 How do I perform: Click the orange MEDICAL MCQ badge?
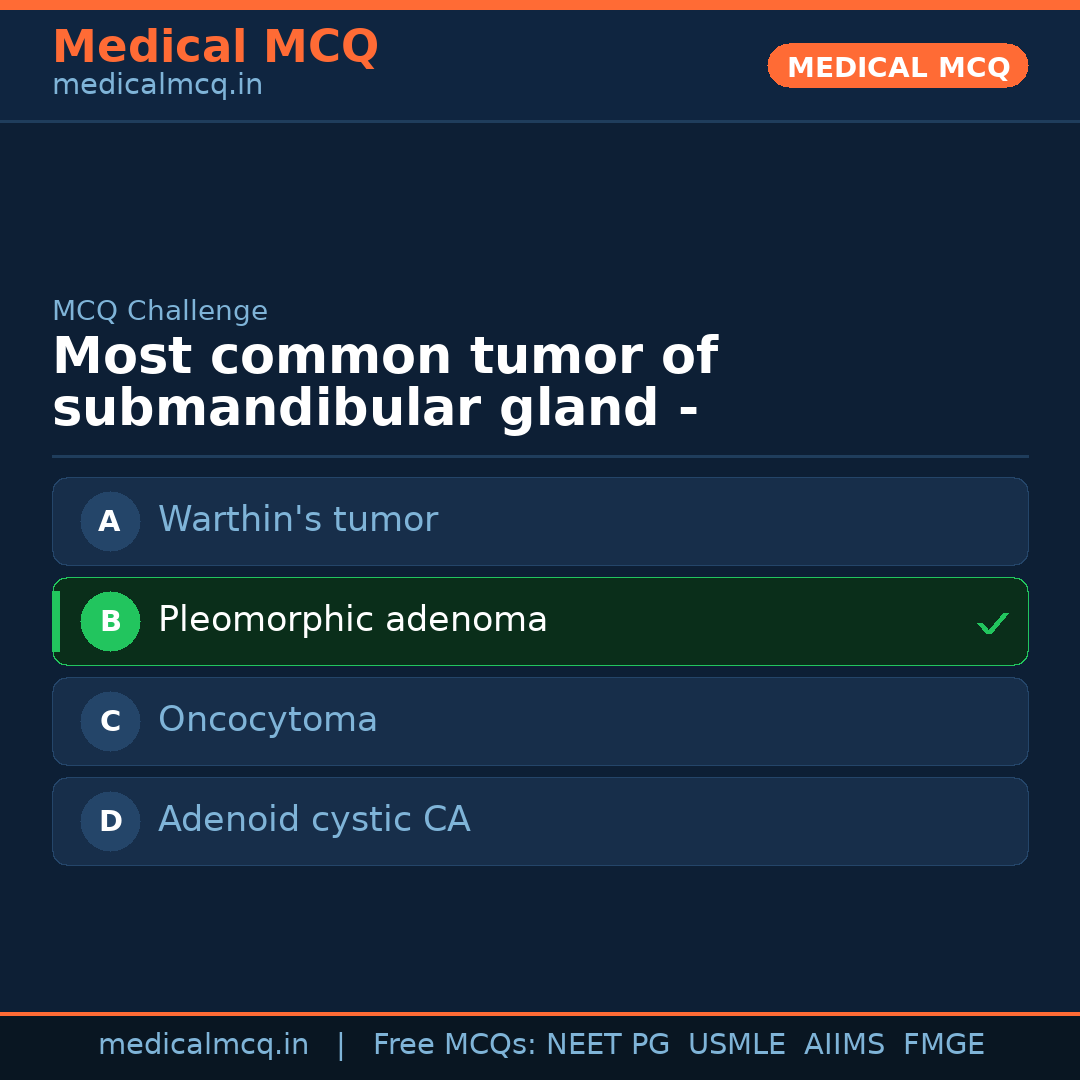pos(897,67)
